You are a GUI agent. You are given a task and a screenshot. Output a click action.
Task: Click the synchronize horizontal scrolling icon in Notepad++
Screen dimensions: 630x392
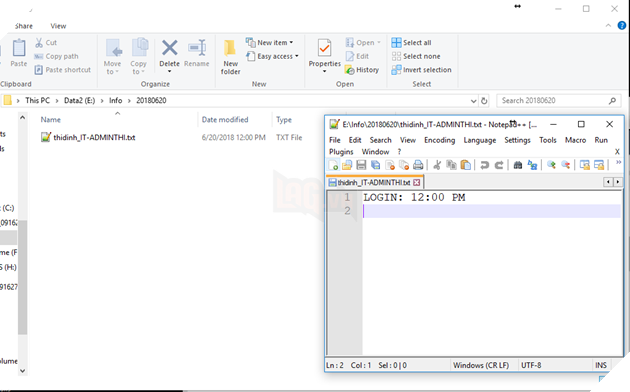(599, 165)
